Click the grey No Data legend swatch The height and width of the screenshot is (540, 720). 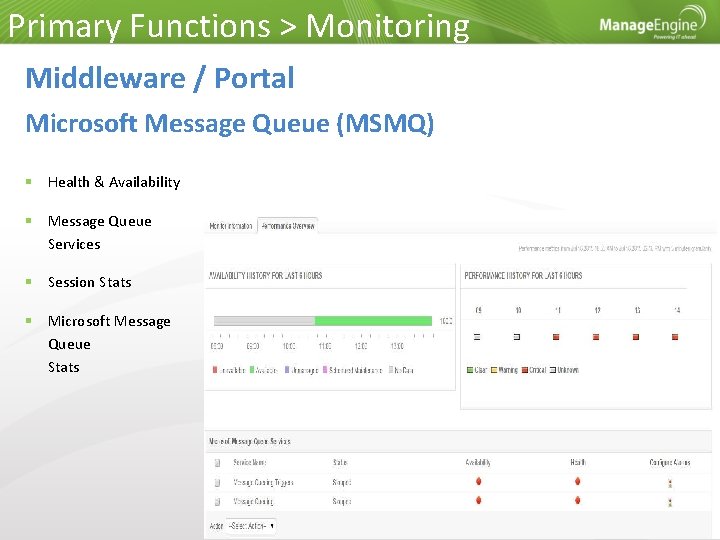point(391,370)
